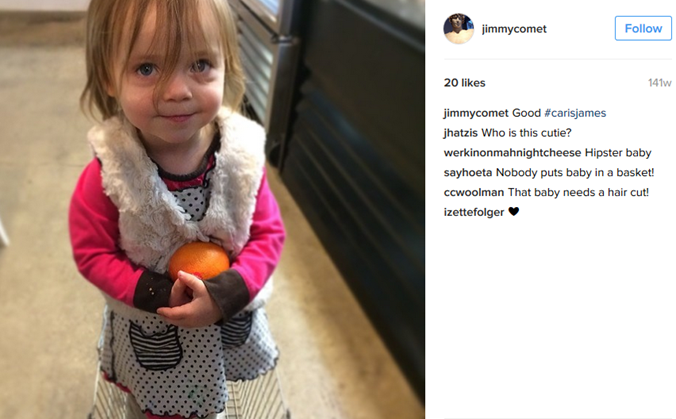The image size is (676, 419).
Task: Click the word Good in caption
Action: (x=526, y=113)
